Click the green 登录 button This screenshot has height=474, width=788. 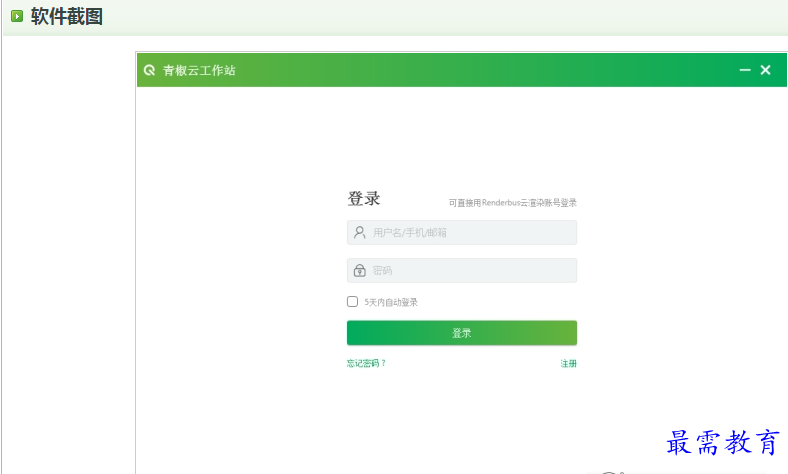pyautogui.click(x=462, y=333)
